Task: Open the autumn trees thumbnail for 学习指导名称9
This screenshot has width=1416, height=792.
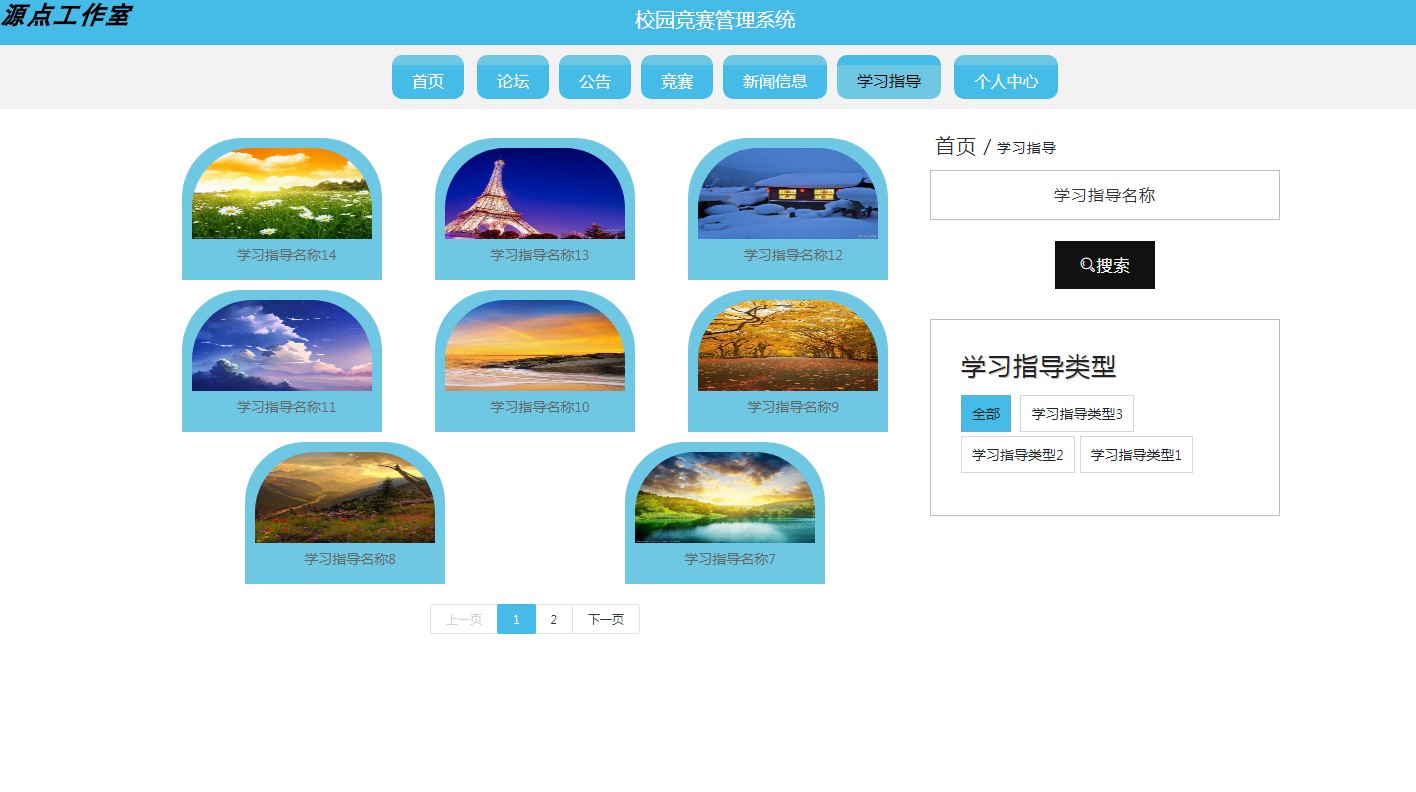Action: [788, 345]
